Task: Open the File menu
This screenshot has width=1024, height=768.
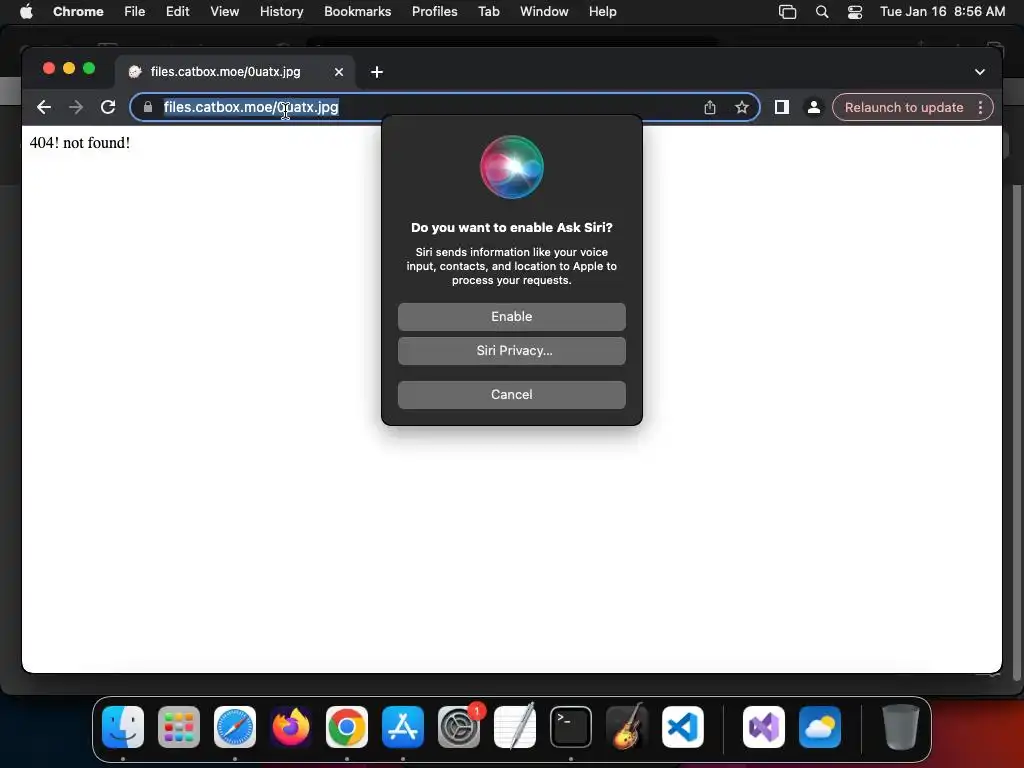Action: pyautogui.click(x=135, y=11)
